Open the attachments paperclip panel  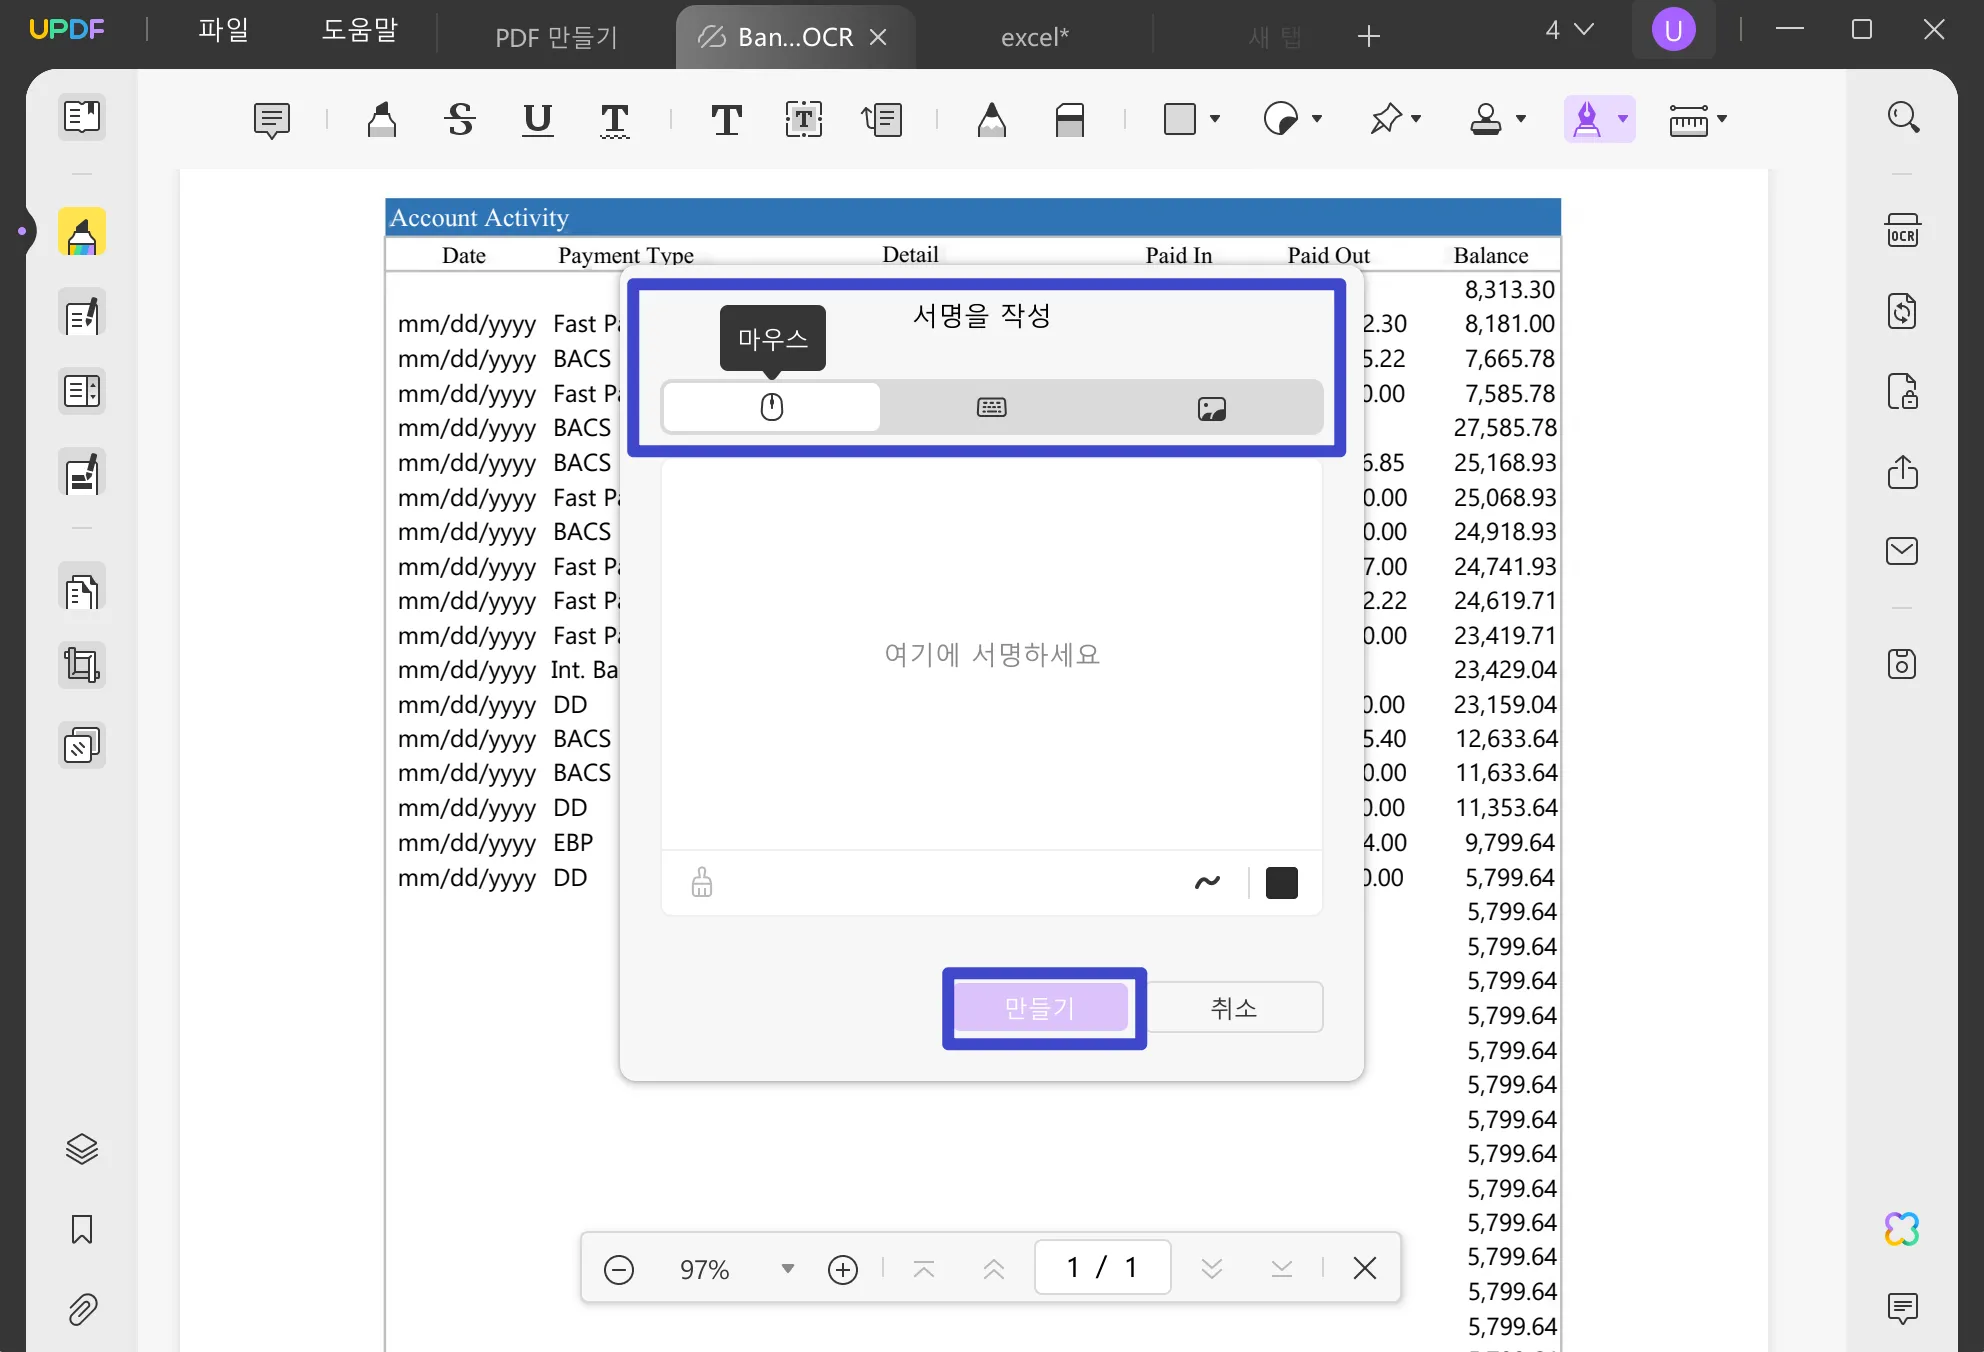[x=82, y=1309]
